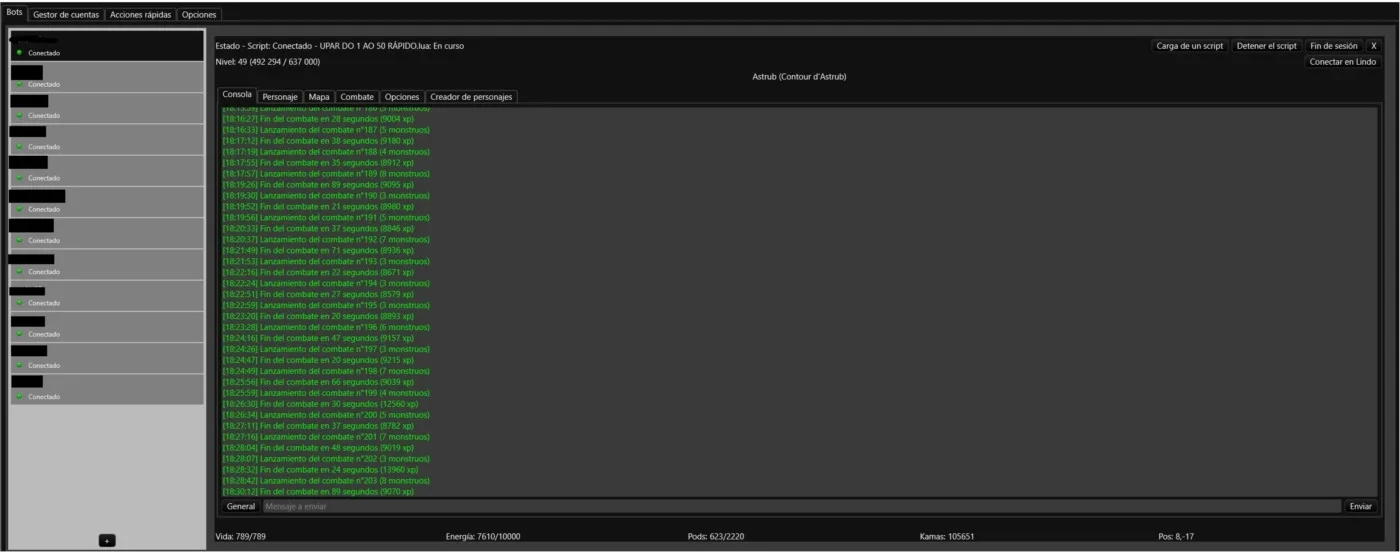Click log line for combate n°189
1400x552 pixels.
[326, 174]
